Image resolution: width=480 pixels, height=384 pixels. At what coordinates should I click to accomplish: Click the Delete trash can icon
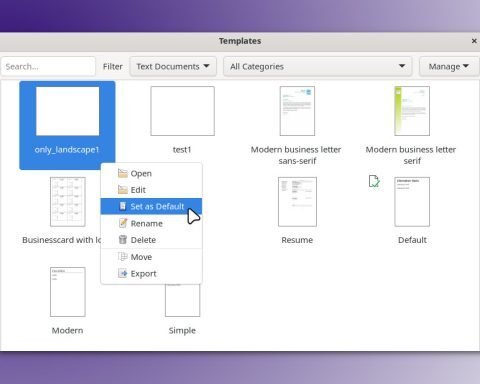click(x=123, y=239)
